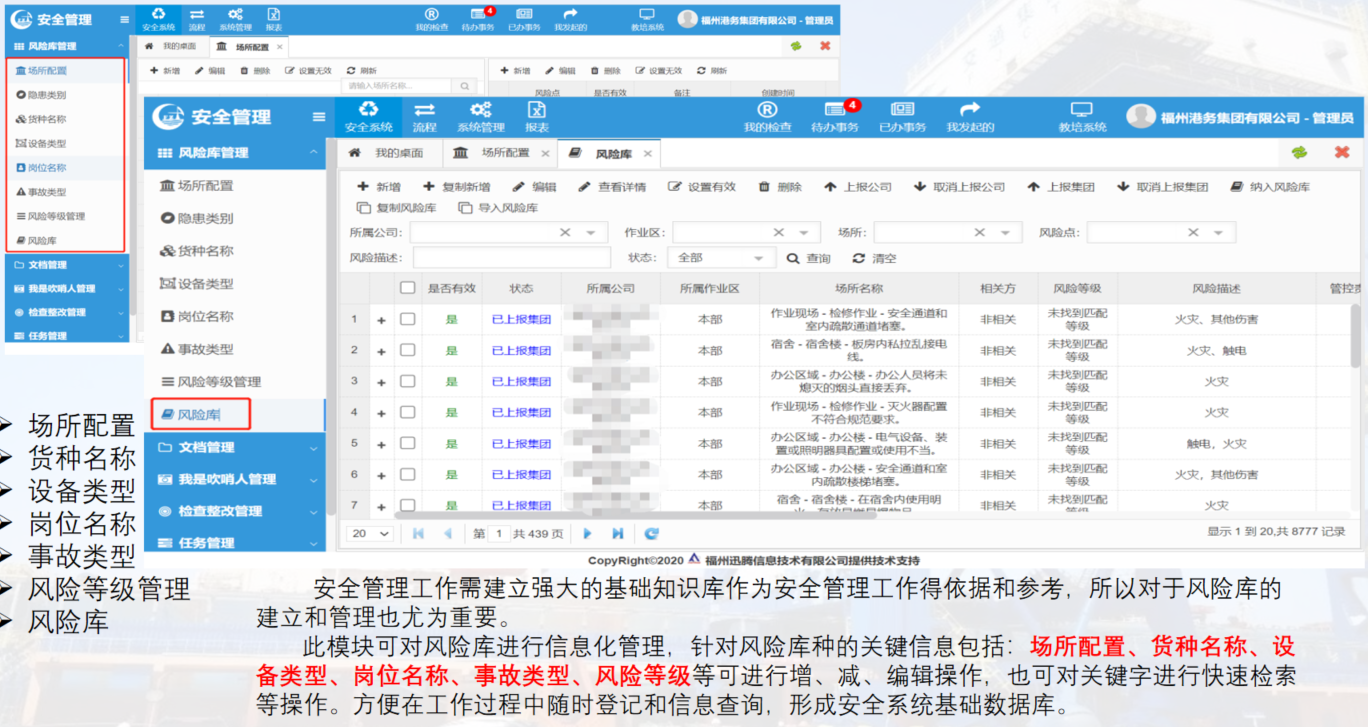The width and height of the screenshot is (1368, 727).
Task: Click 复制风险库 button
Action: click(396, 208)
